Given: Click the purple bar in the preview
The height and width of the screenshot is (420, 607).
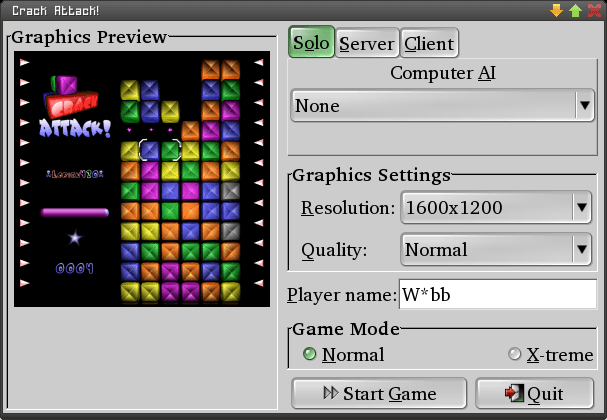Looking at the screenshot, I should pyautogui.click(x=75, y=212).
